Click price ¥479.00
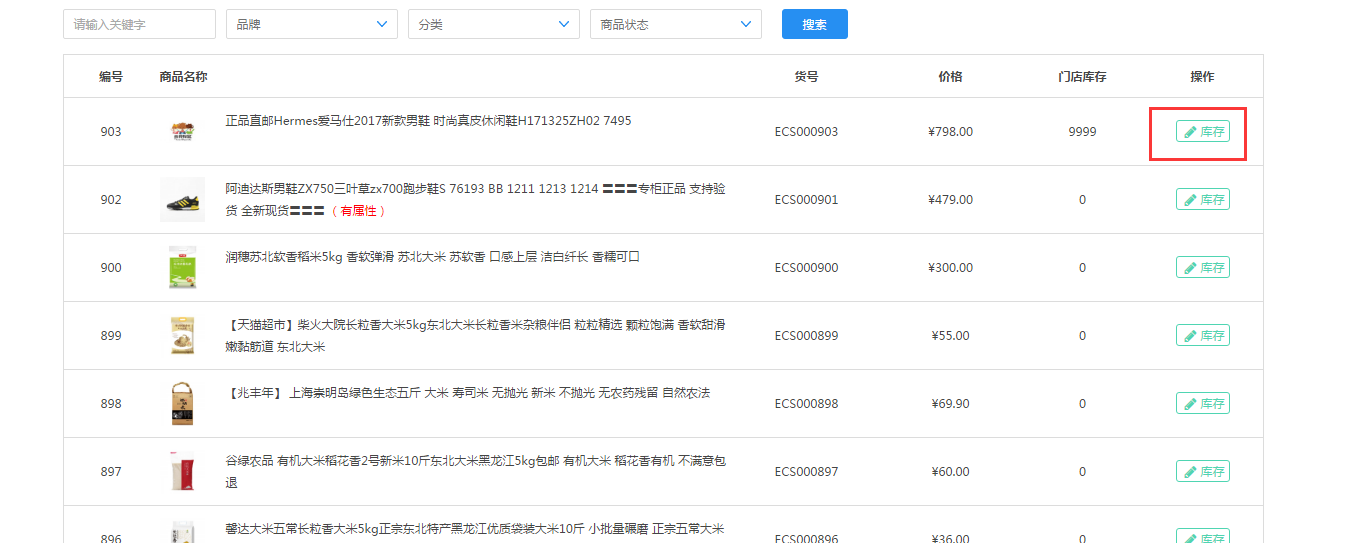 click(950, 200)
